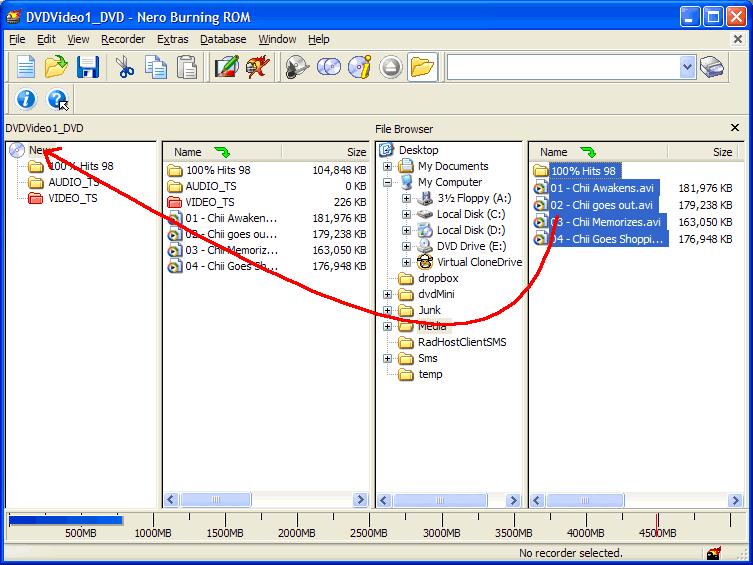Screen dimensions: 753x565
Task: Expand the Junk folder node
Action: 388,311
